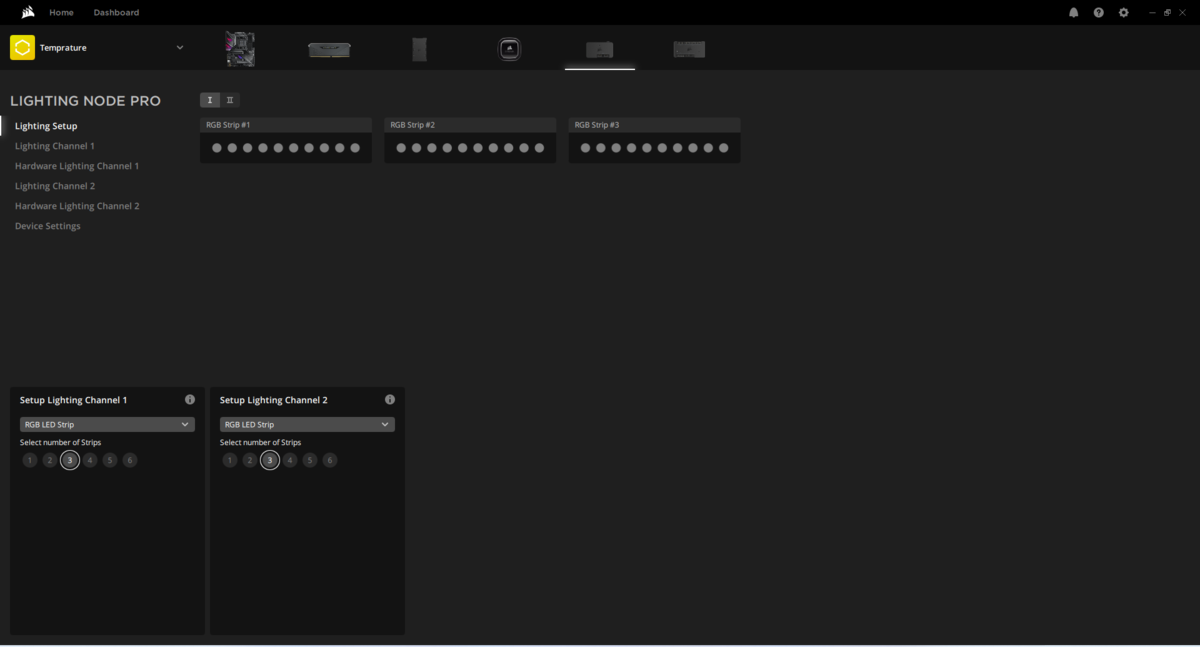Show info for Setup Lighting Channel 1

pyautogui.click(x=190, y=400)
